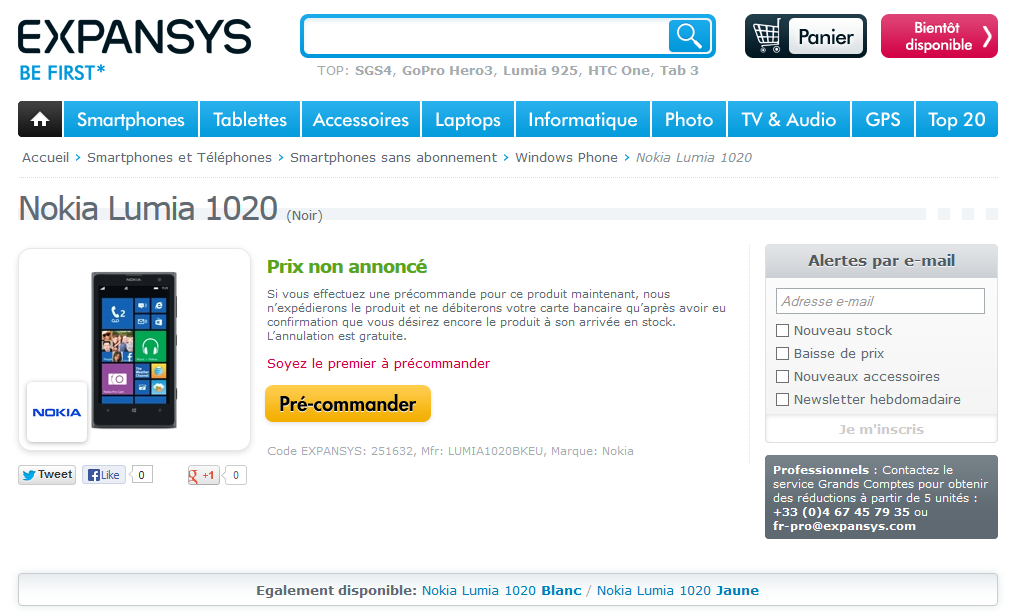Click 'Prix non annoncé' heading

[x=347, y=266]
